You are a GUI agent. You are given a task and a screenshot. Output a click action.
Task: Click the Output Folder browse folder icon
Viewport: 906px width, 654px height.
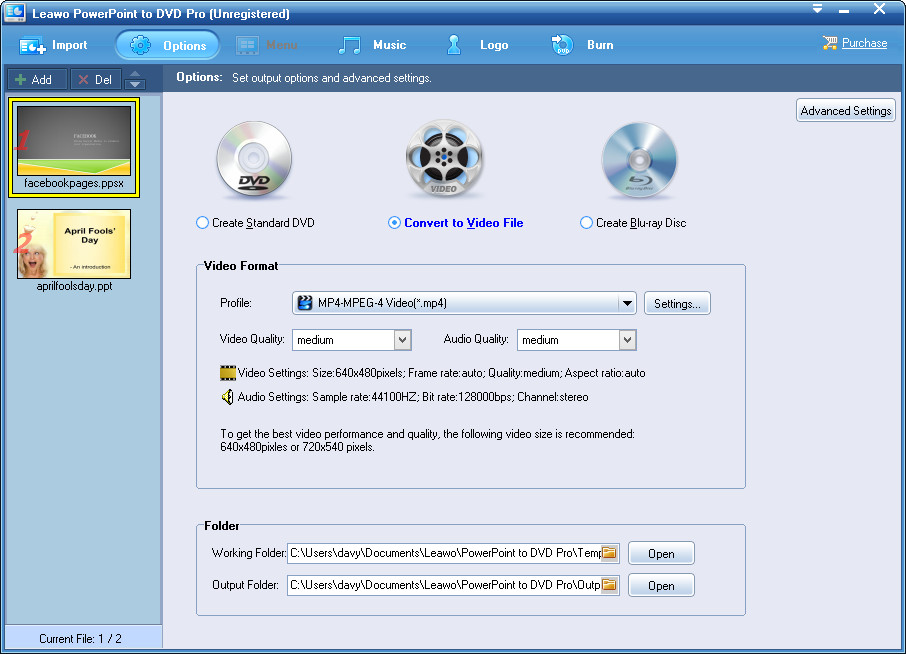coord(609,585)
